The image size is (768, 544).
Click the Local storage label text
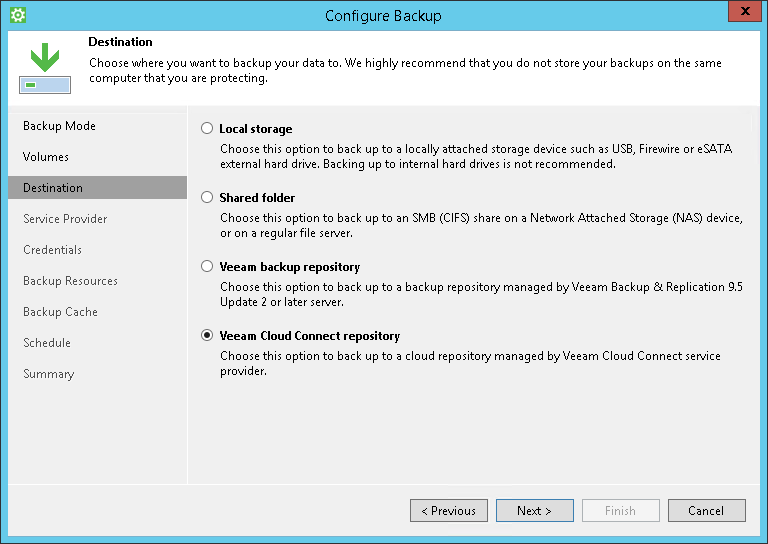point(256,129)
